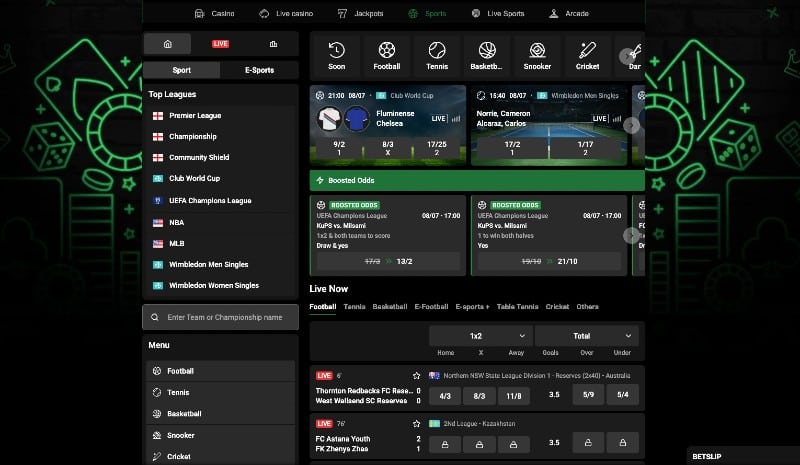This screenshot has width=800, height=465.
Task: Bet 5/4 under 3.5 goals Thornton match
Action: click(622, 395)
